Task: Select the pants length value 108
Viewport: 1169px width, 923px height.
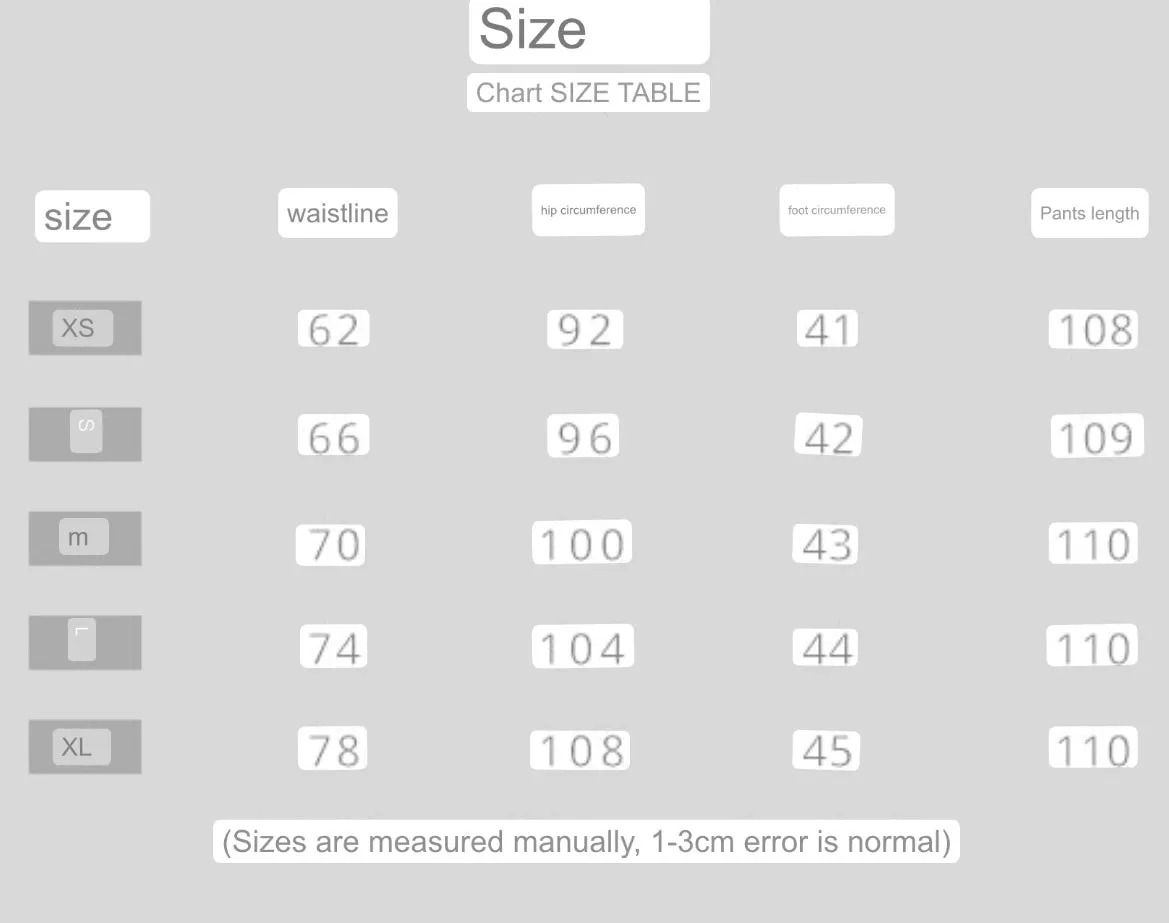Action: (x=1093, y=329)
